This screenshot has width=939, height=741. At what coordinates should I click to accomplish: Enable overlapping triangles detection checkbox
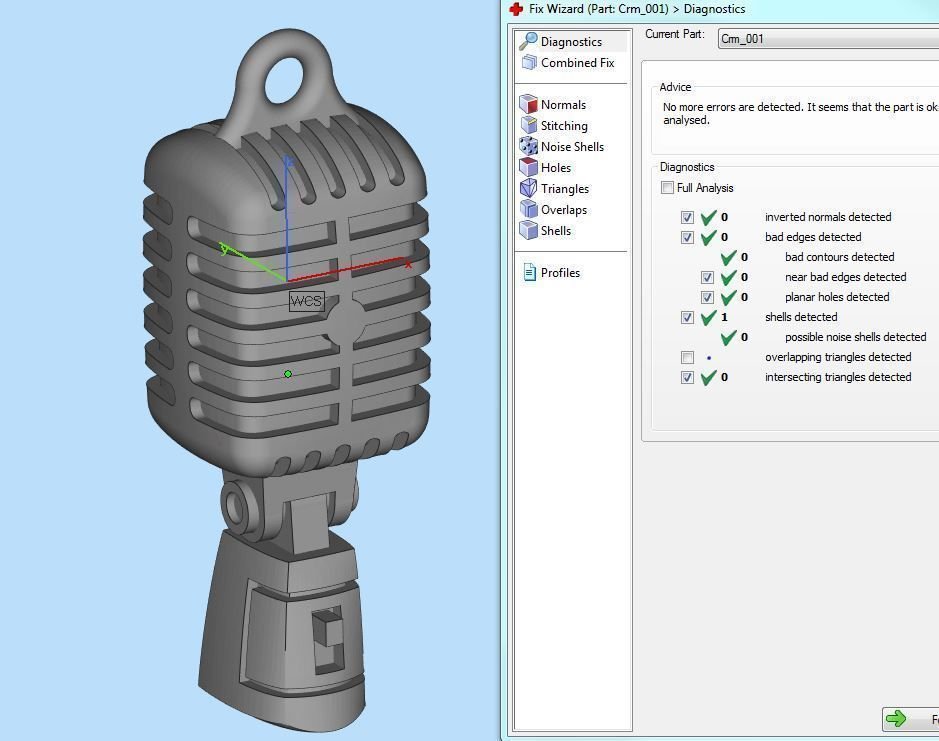click(687, 357)
